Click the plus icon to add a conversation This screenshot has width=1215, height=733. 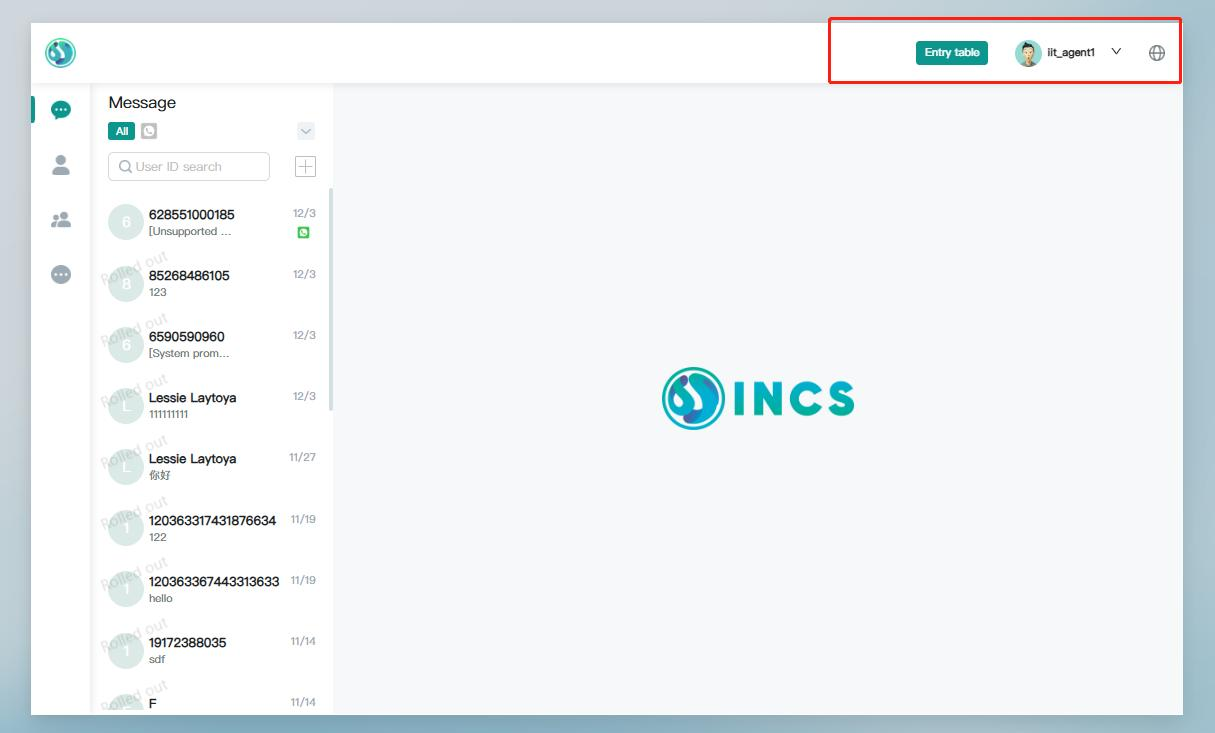306,167
